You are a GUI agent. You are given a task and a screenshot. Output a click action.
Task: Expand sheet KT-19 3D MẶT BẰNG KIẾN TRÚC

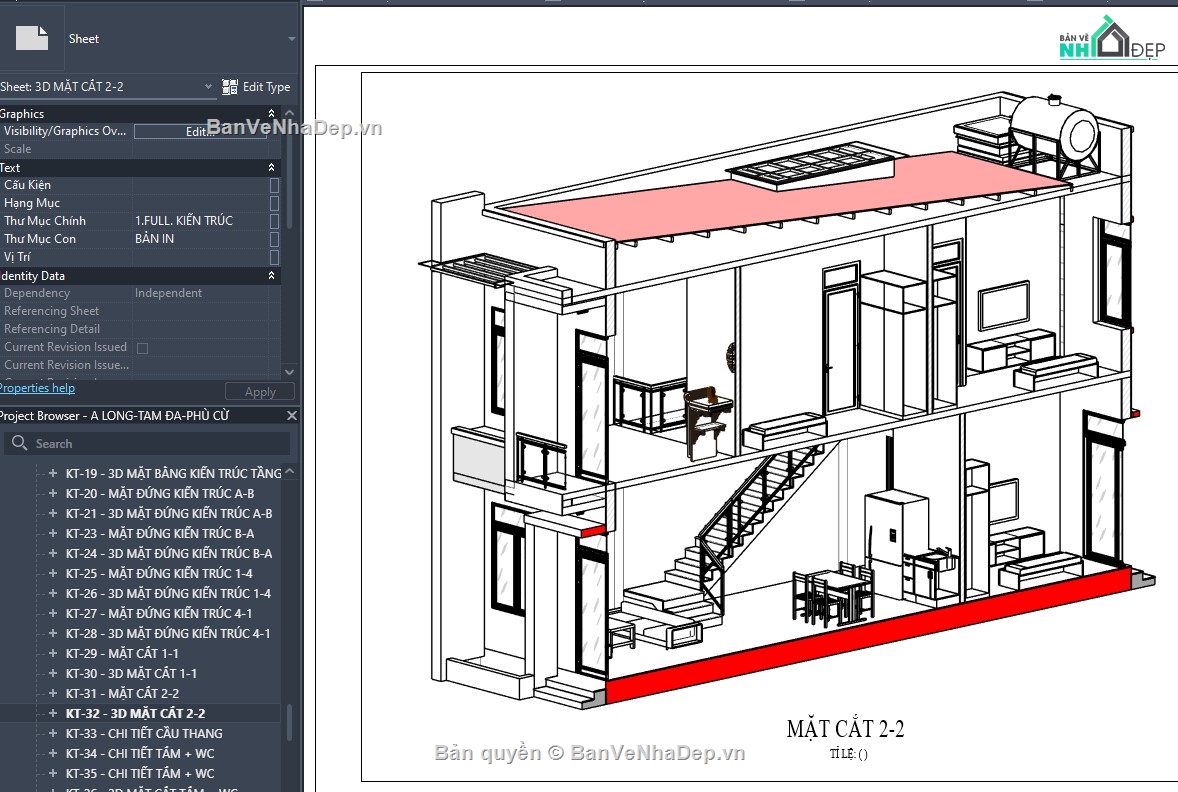coord(53,473)
